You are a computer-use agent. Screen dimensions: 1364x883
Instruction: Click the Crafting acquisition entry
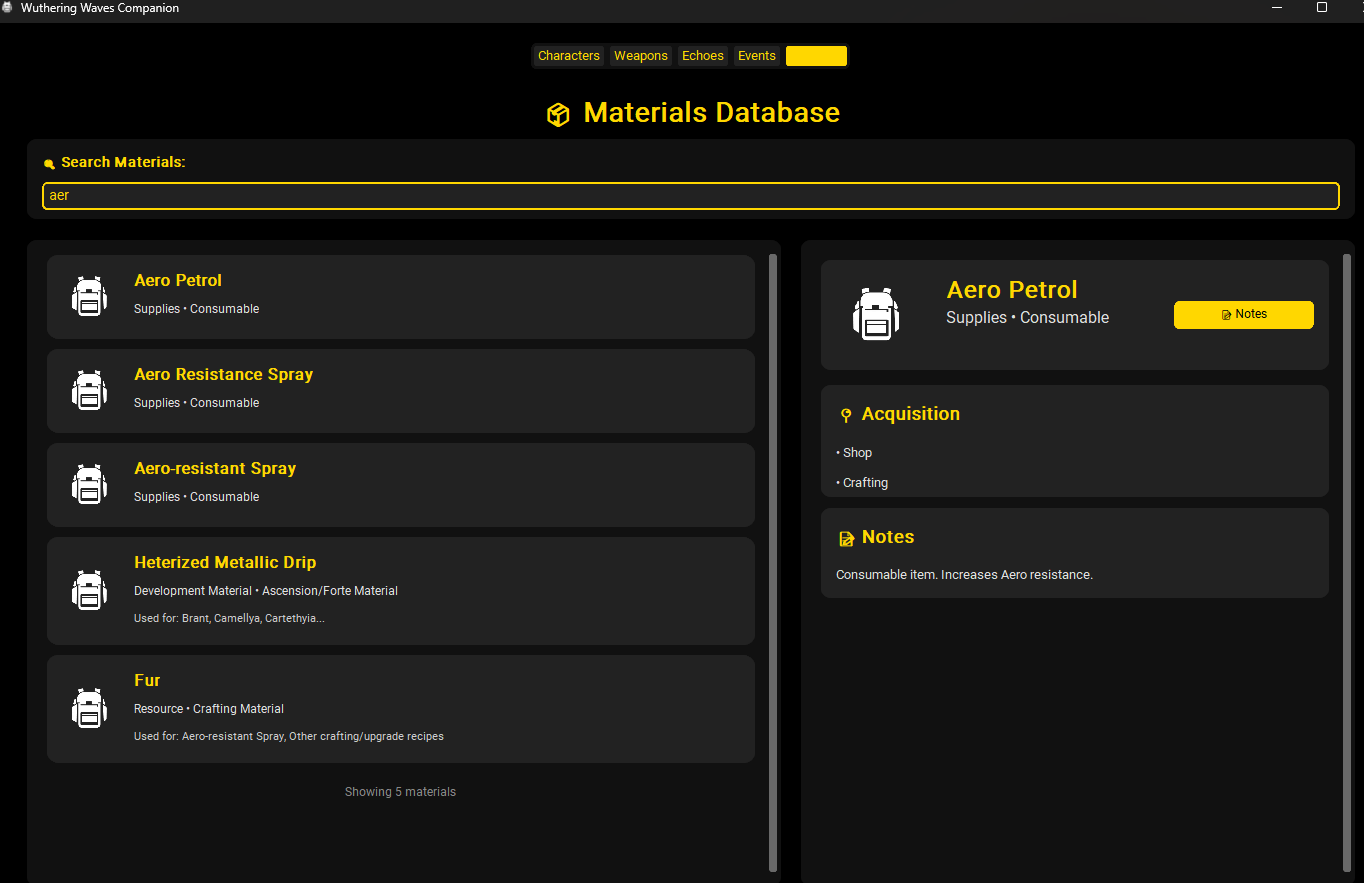(x=862, y=483)
